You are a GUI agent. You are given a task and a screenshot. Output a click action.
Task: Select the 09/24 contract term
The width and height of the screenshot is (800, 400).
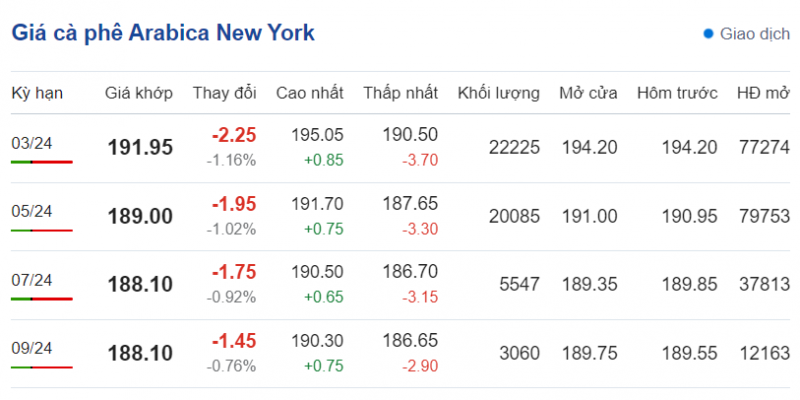31,348
